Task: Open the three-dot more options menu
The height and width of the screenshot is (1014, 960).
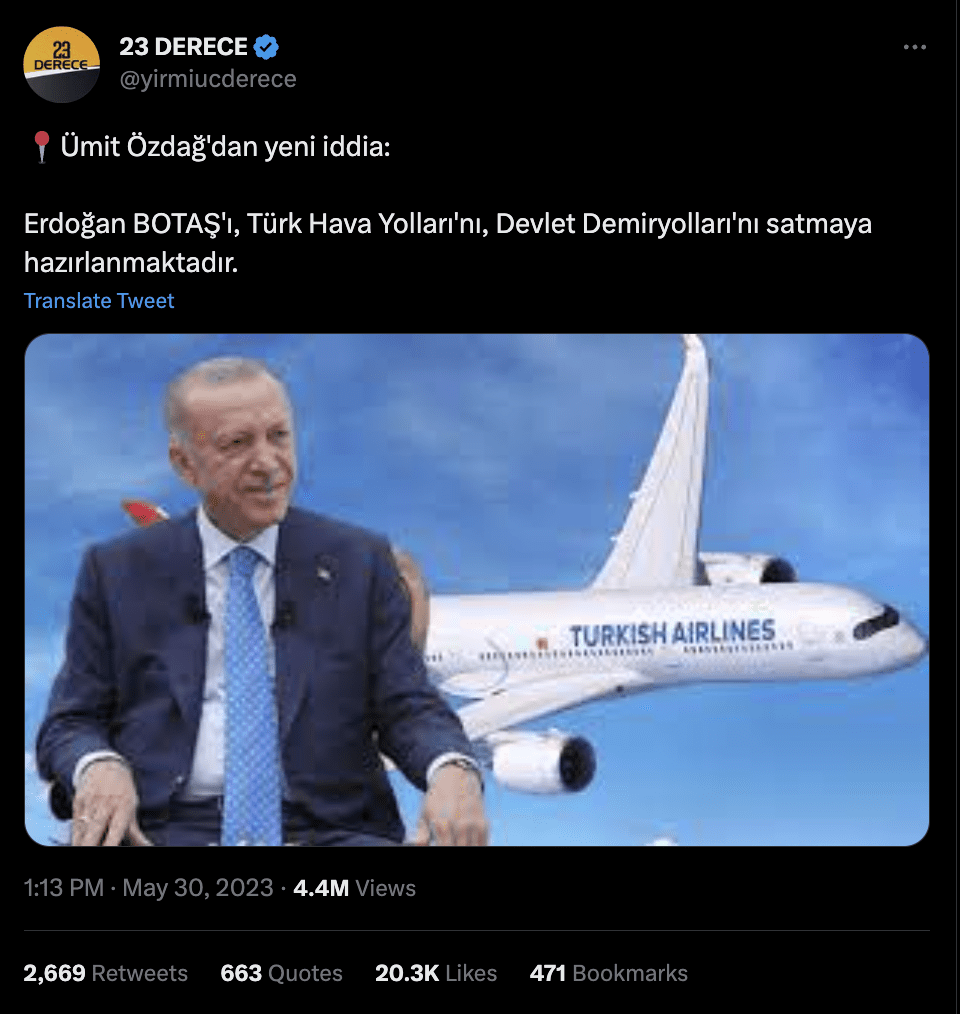Action: [x=915, y=47]
